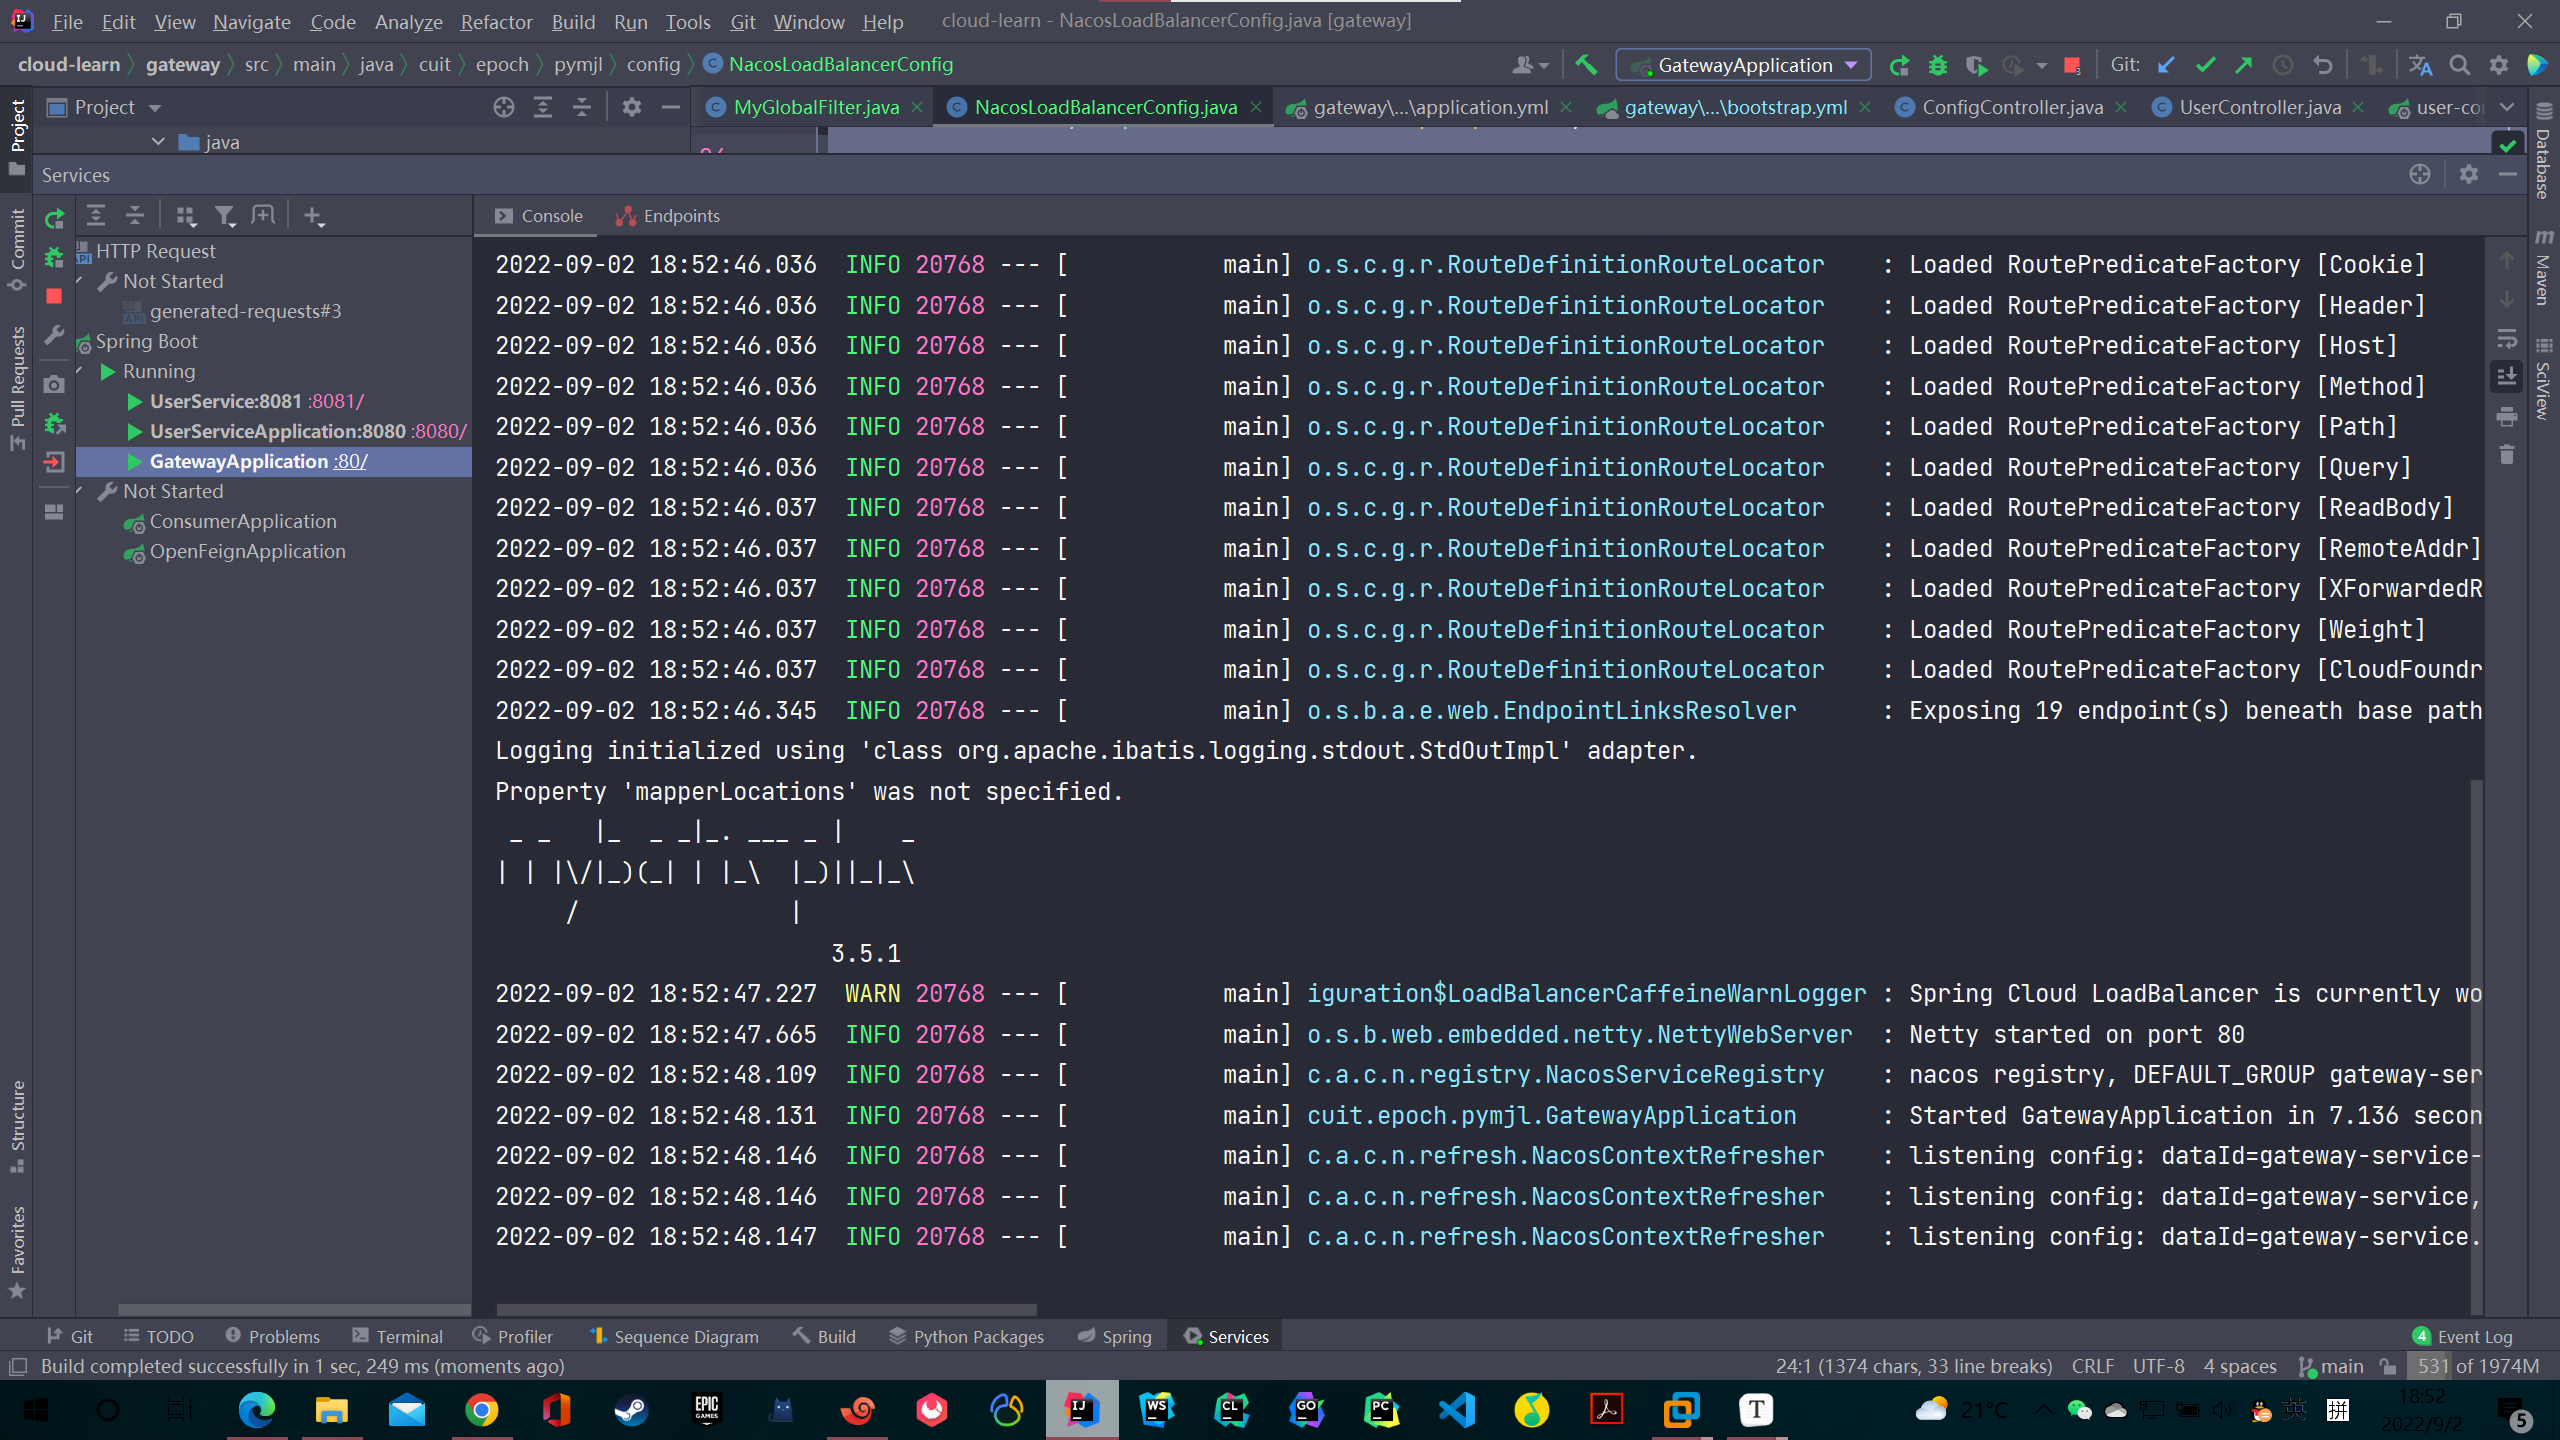The width and height of the screenshot is (2560, 1440).
Task: Click Git Rollback undo arrow
Action: pyautogui.click(x=2323, y=65)
